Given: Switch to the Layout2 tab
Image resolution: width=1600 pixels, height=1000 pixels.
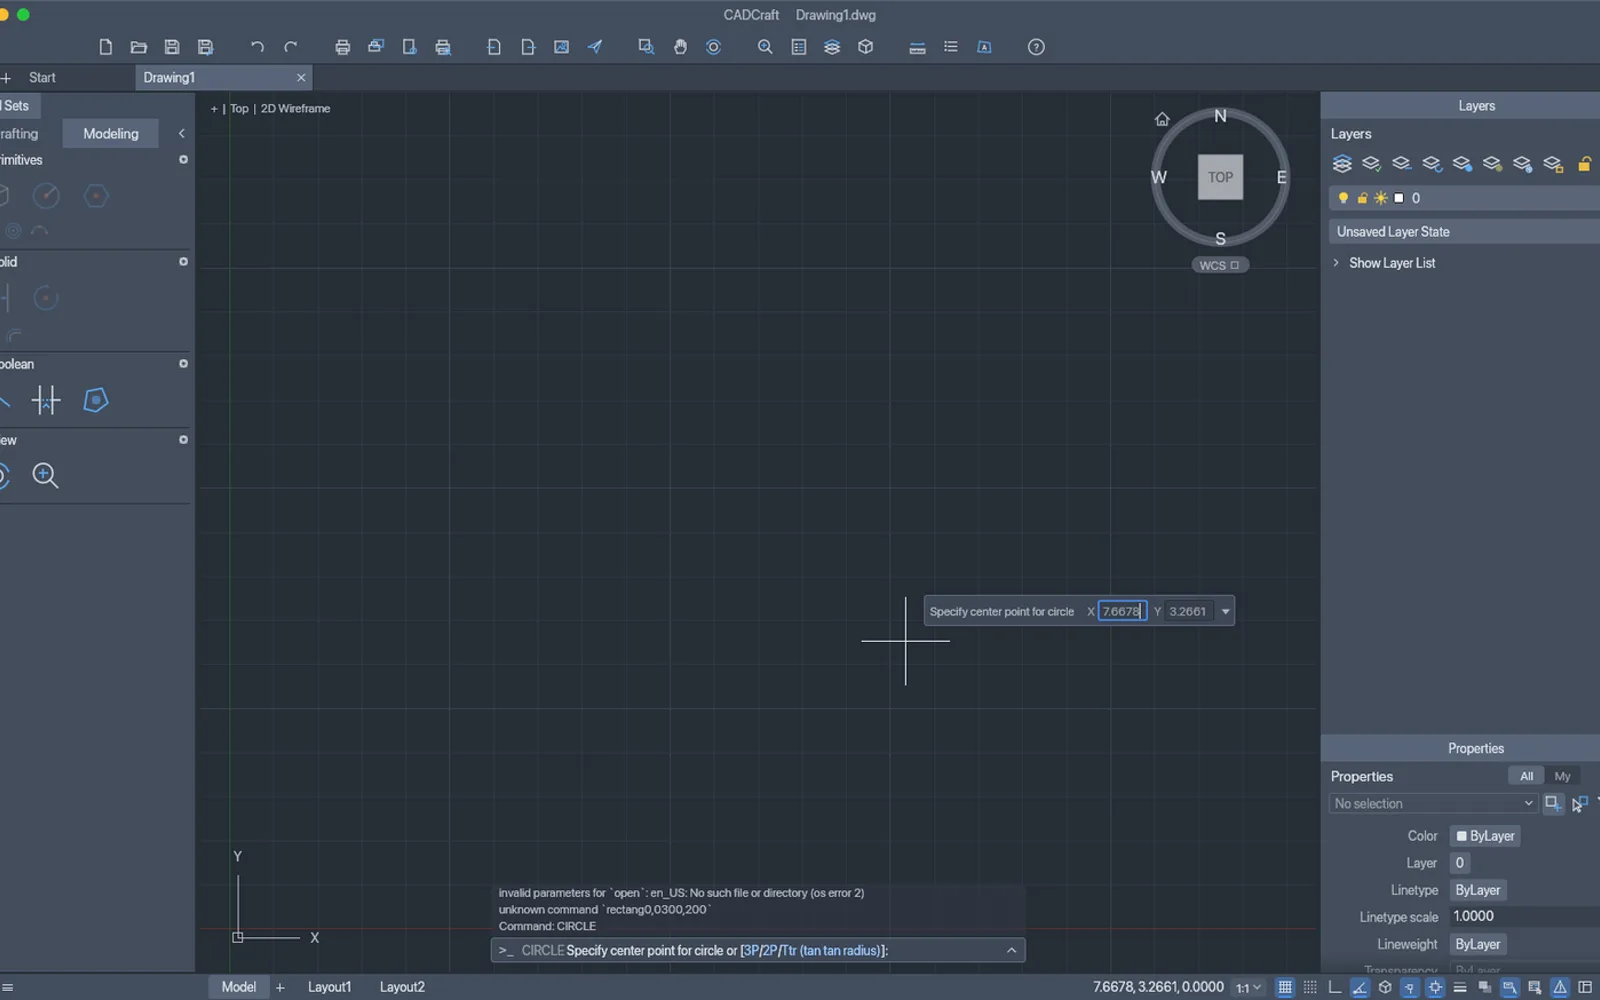Looking at the screenshot, I should tap(402, 987).
